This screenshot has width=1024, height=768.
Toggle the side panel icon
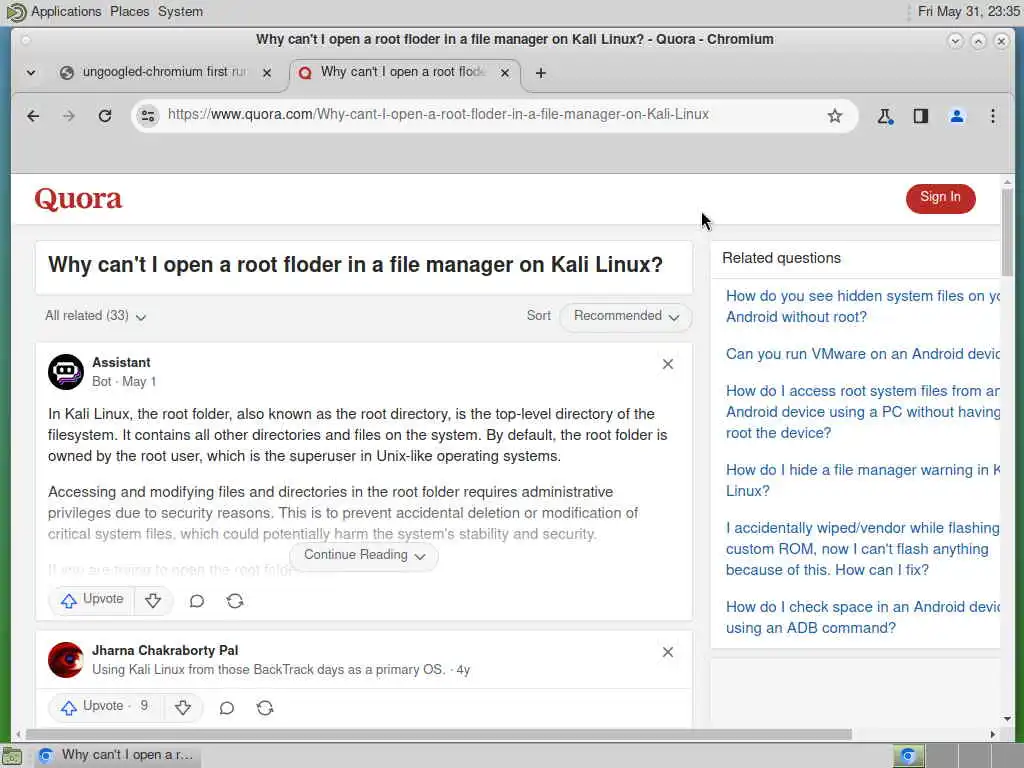pos(921,116)
